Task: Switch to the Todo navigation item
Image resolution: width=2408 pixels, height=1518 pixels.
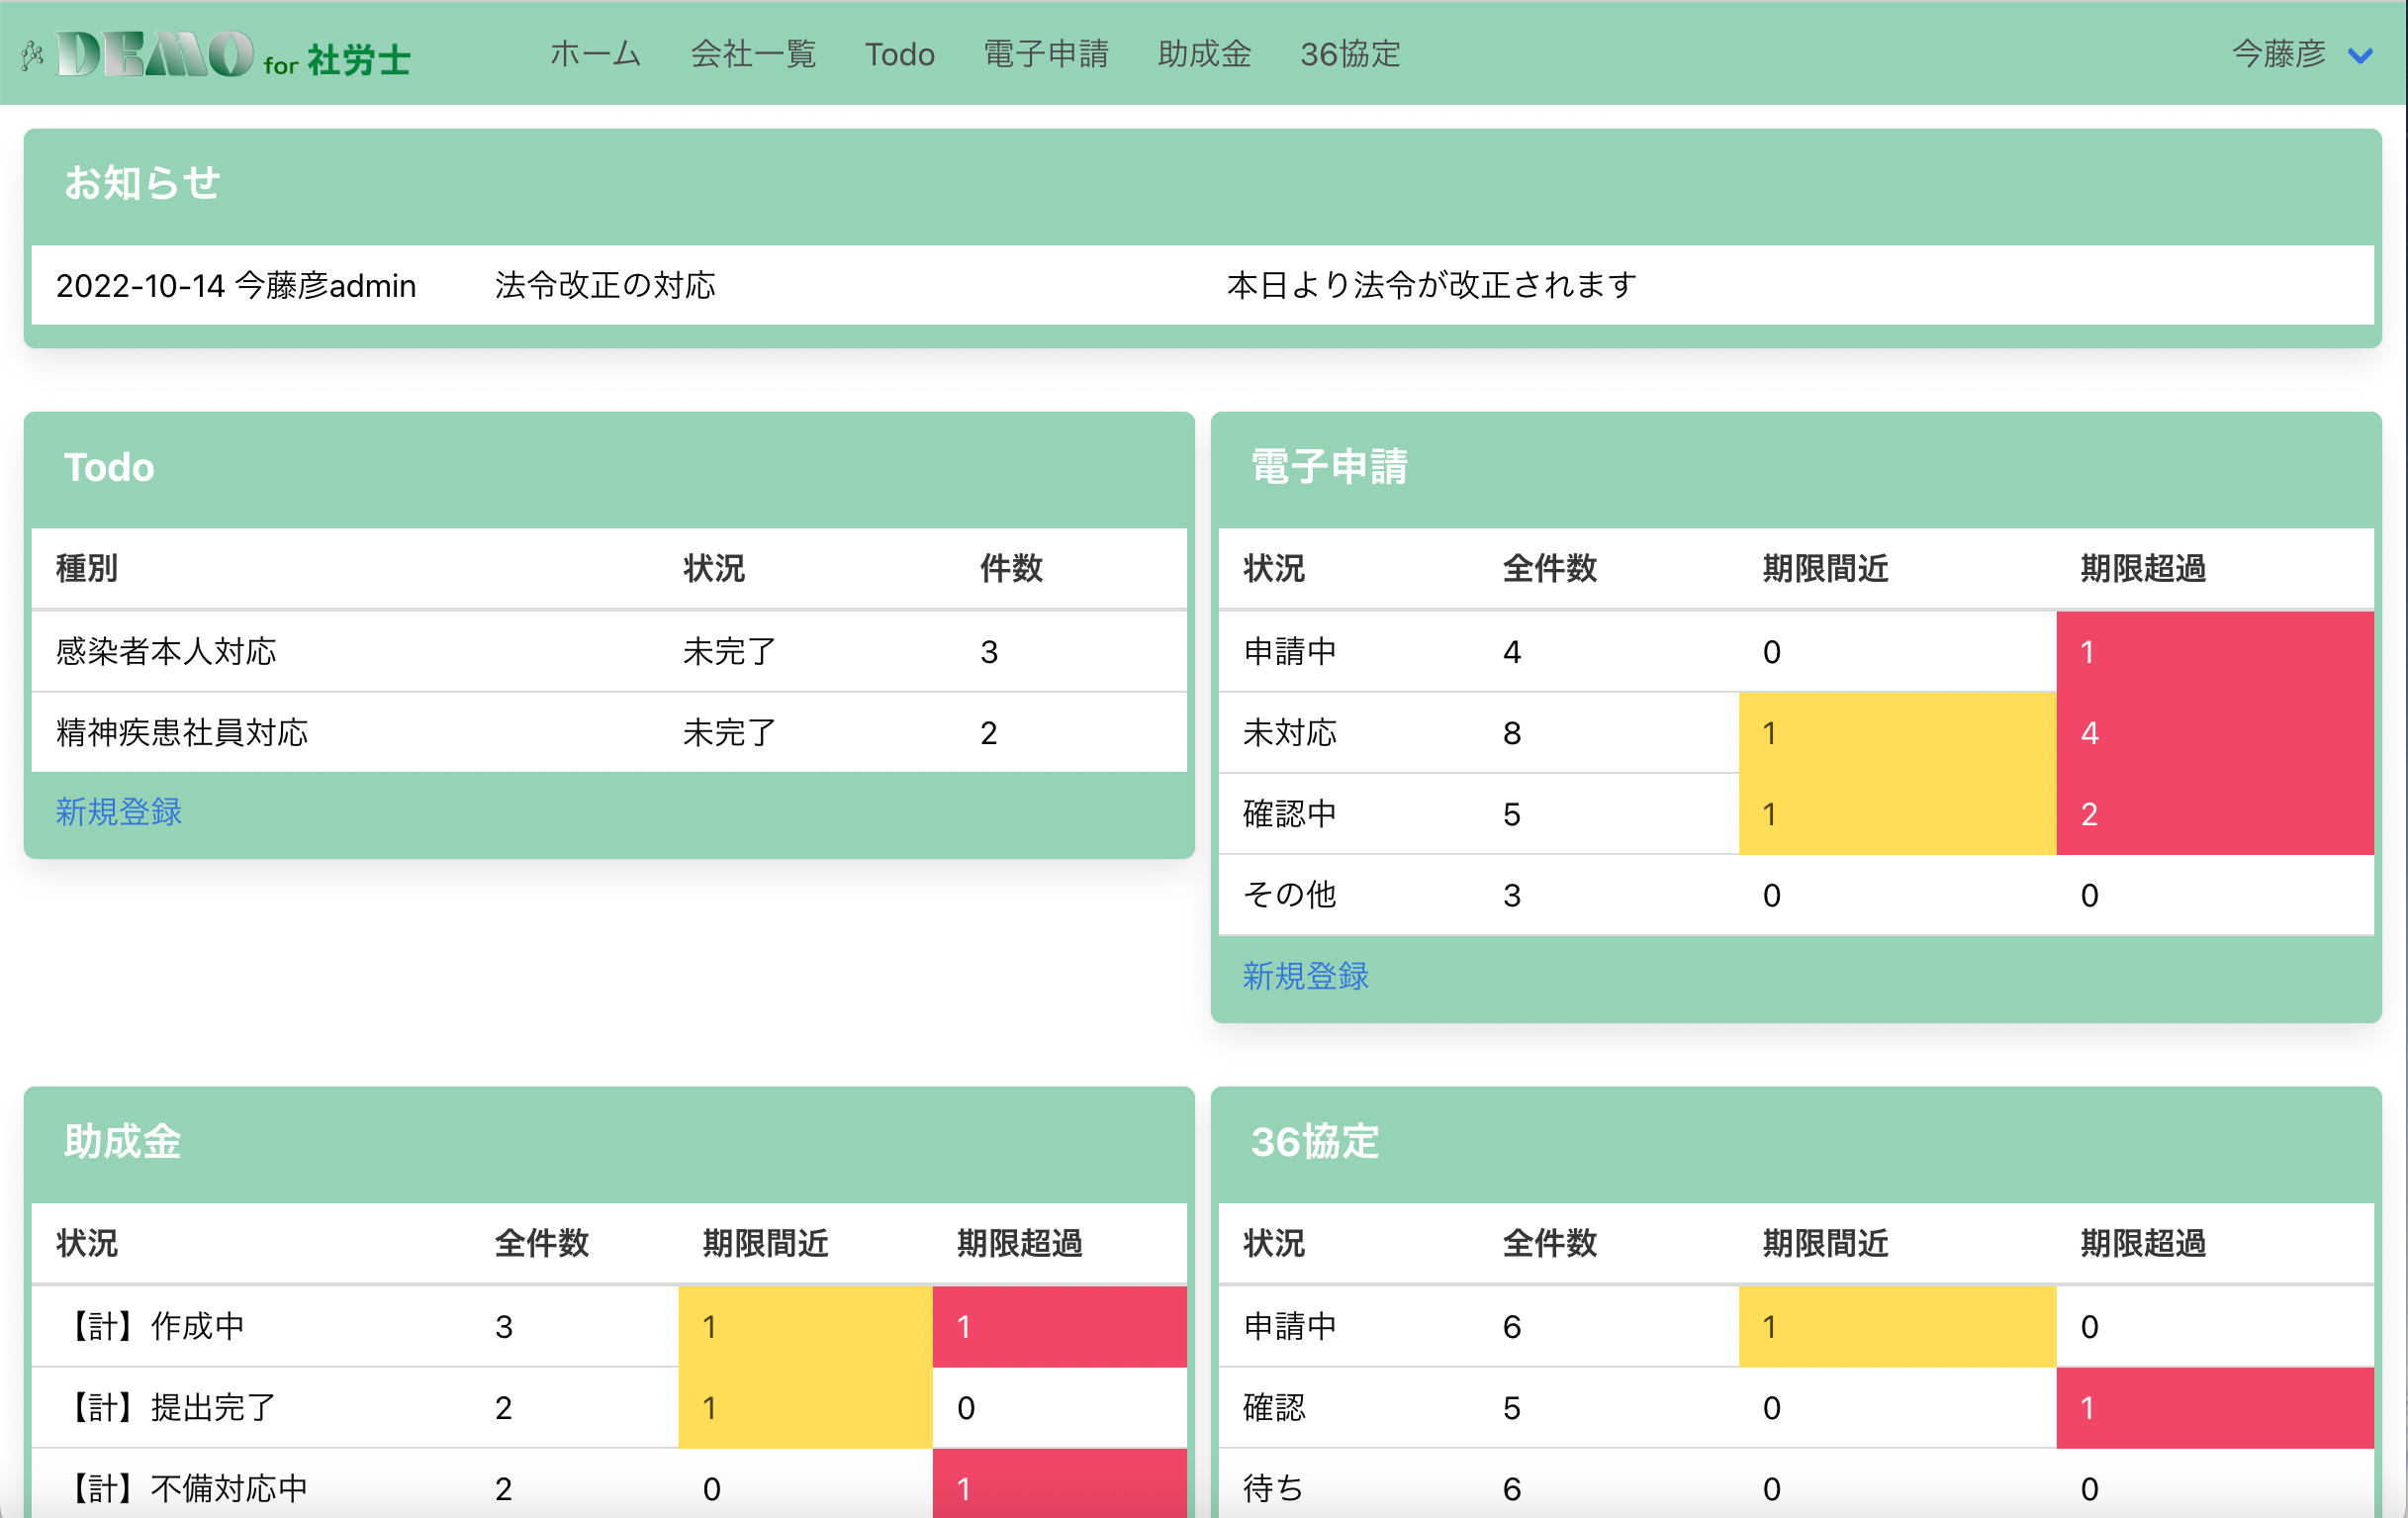Action: (899, 55)
